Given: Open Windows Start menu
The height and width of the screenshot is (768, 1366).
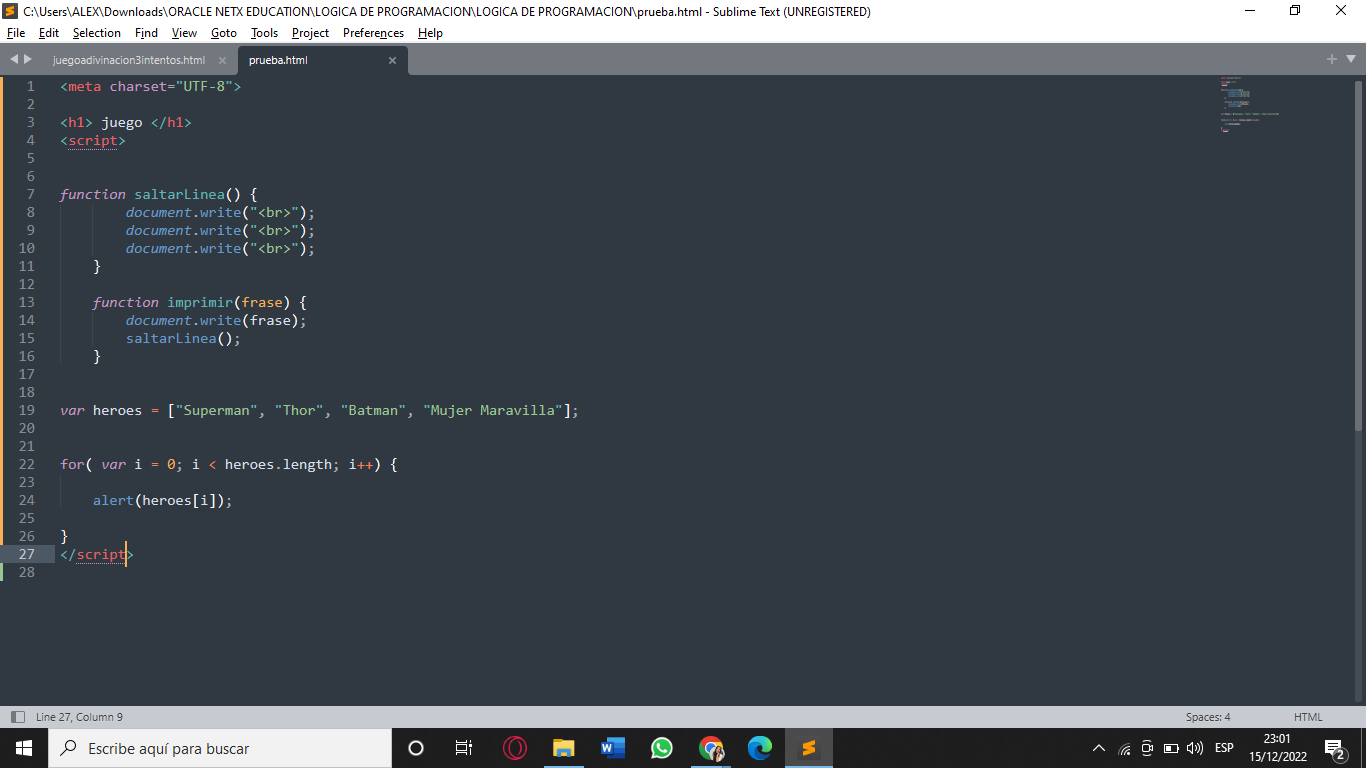Looking at the screenshot, I should tap(24, 748).
